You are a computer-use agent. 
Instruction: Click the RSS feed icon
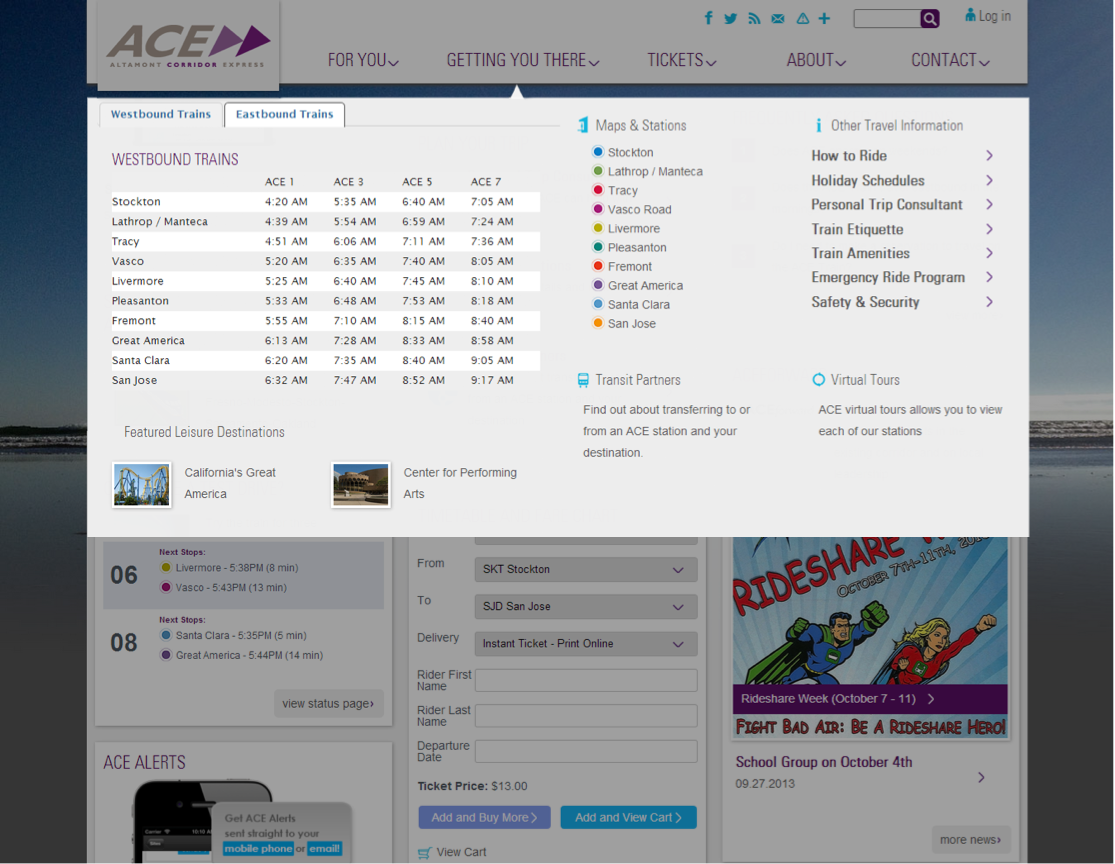(x=754, y=18)
